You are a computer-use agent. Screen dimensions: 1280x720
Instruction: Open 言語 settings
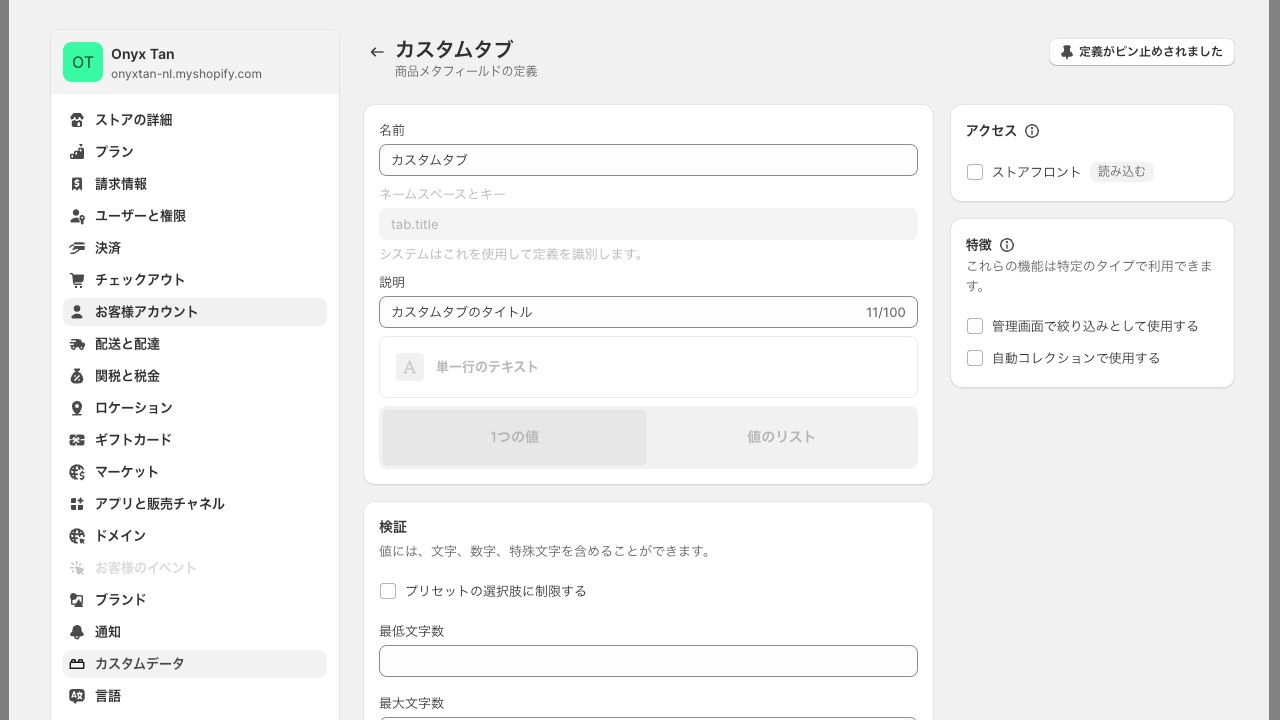point(195,696)
